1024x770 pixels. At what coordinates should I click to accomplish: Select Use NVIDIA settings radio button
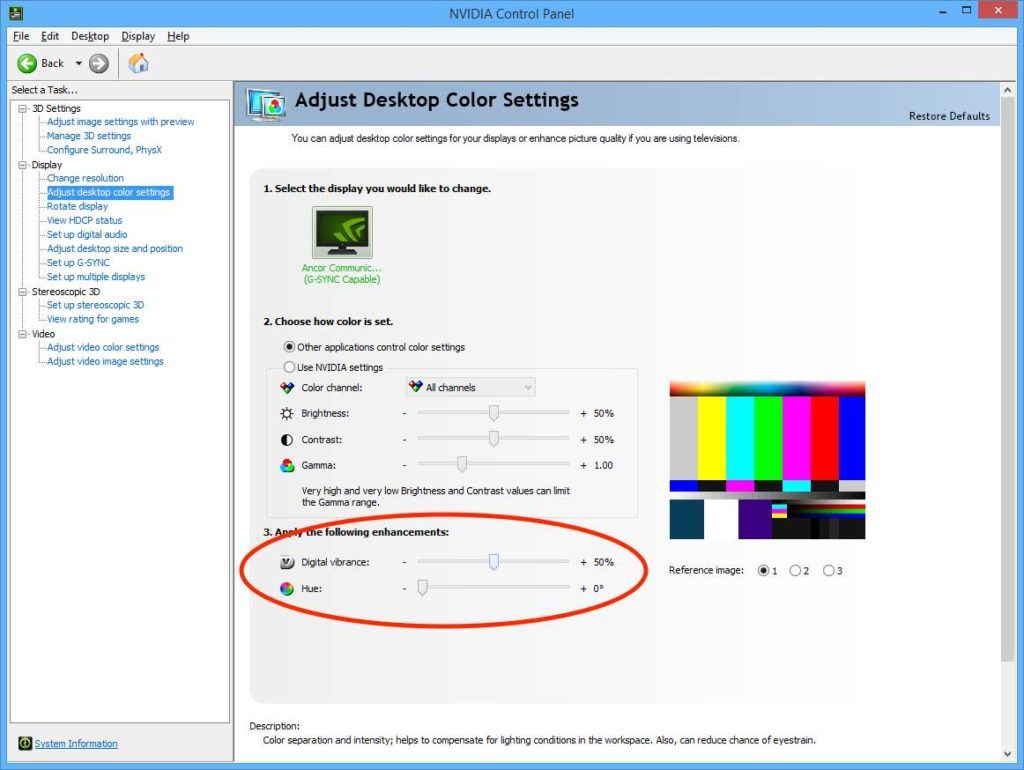289,367
